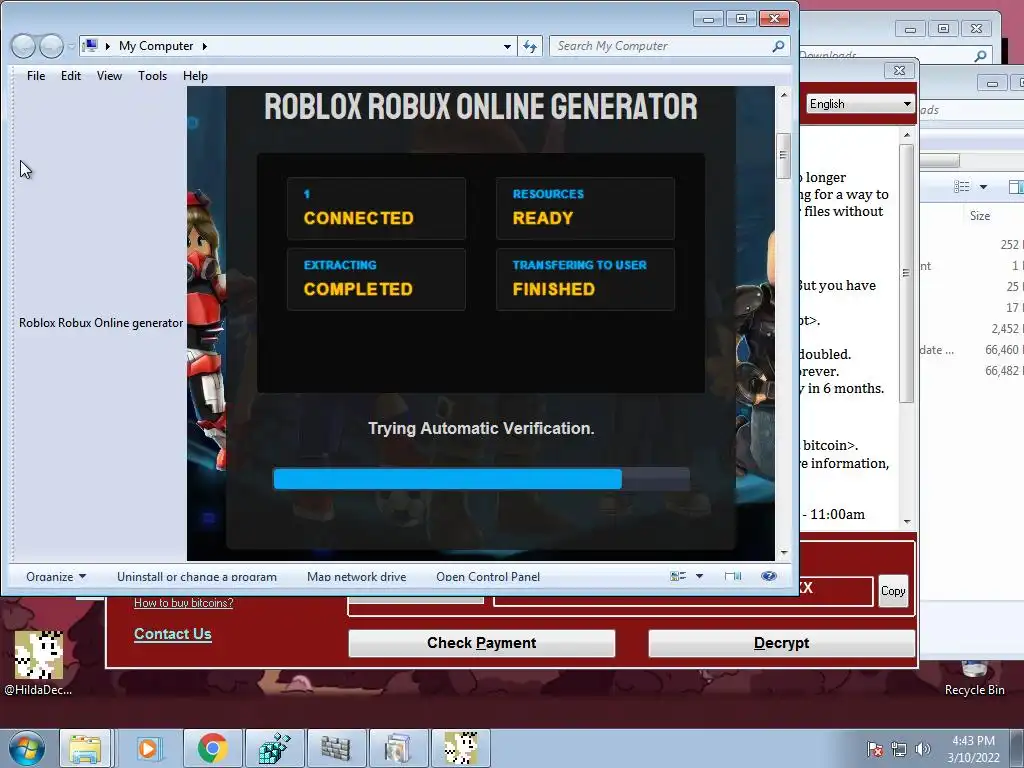Click Open Control Panel
This screenshot has width=1024, height=768.
coord(488,577)
